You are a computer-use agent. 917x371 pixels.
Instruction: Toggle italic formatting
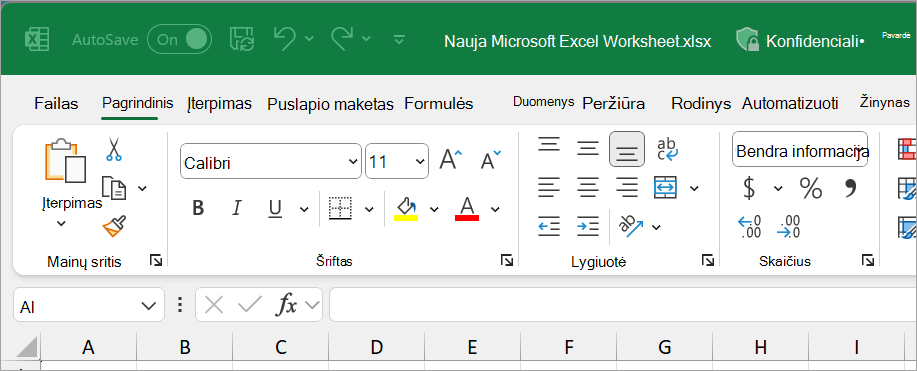coord(237,208)
